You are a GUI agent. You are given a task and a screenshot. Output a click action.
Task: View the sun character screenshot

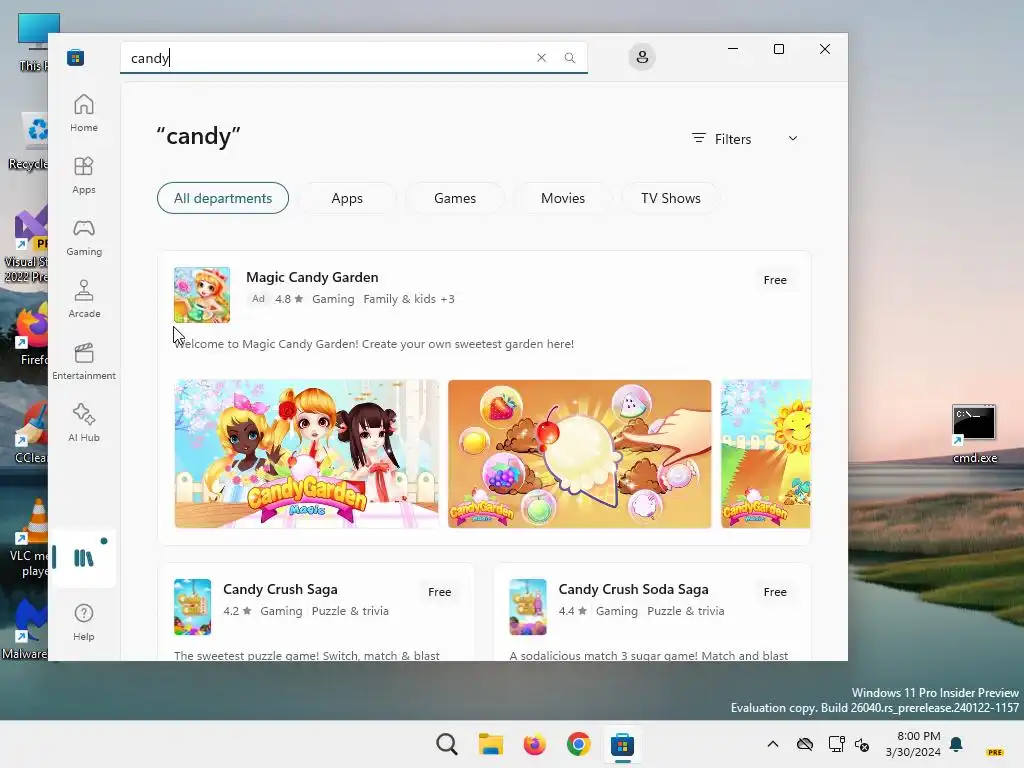(x=765, y=454)
